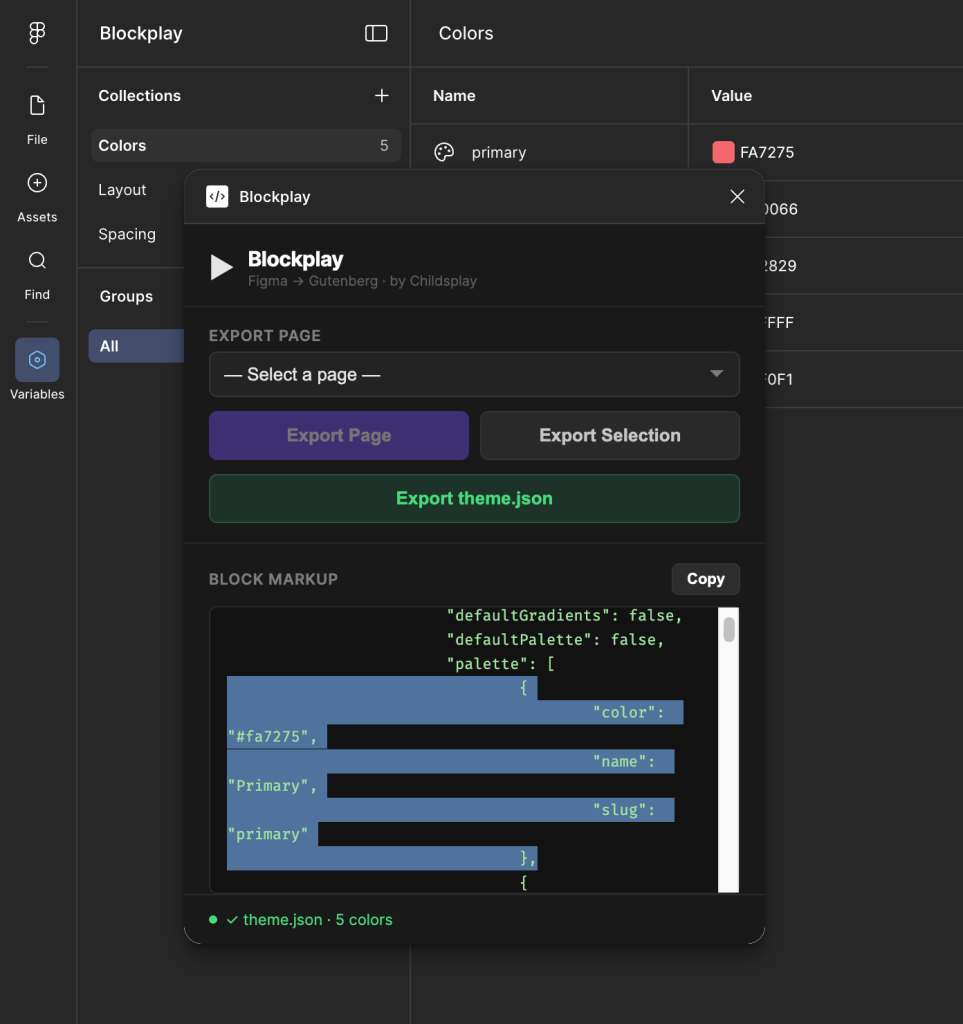This screenshot has width=963, height=1024.
Task: Open the Spacing collection
Action: [127, 234]
